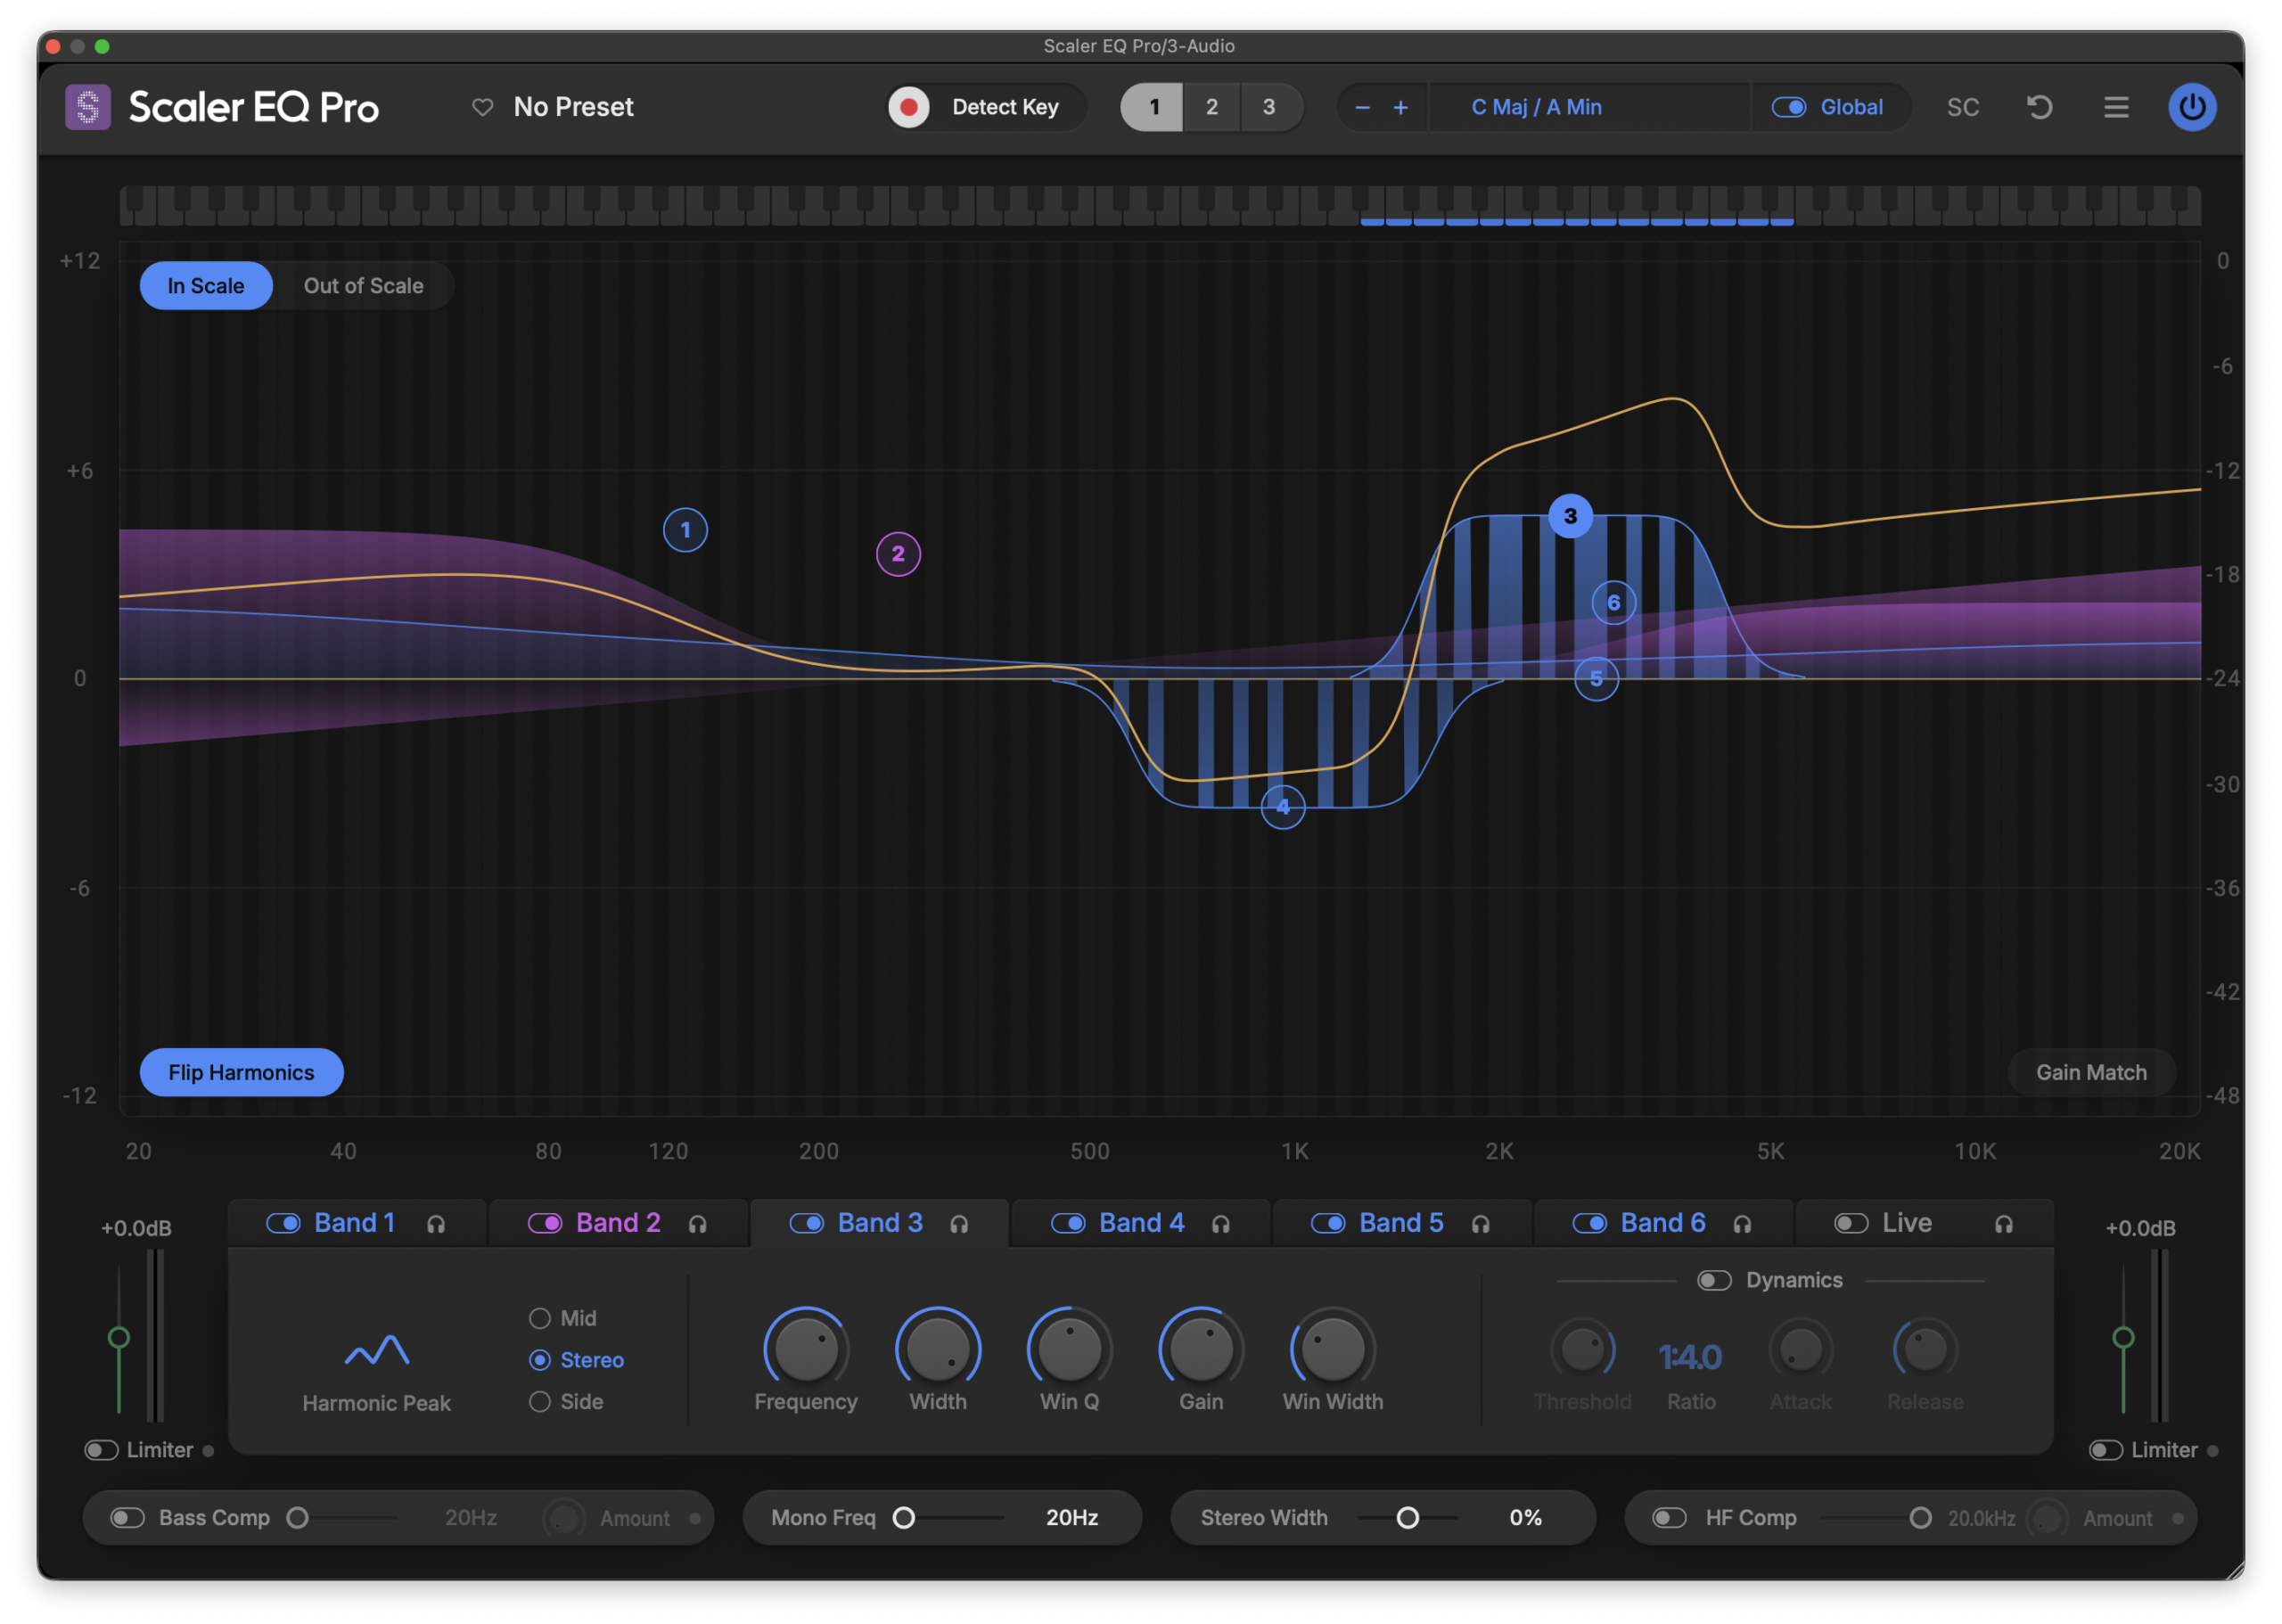Switch to the Out of Scale tab
The height and width of the screenshot is (1624, 2282).
[x=364, y=286]
